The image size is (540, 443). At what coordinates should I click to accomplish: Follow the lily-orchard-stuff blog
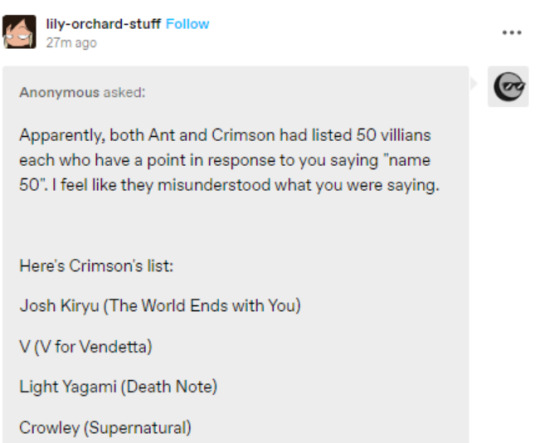click(x=187, y=24)
